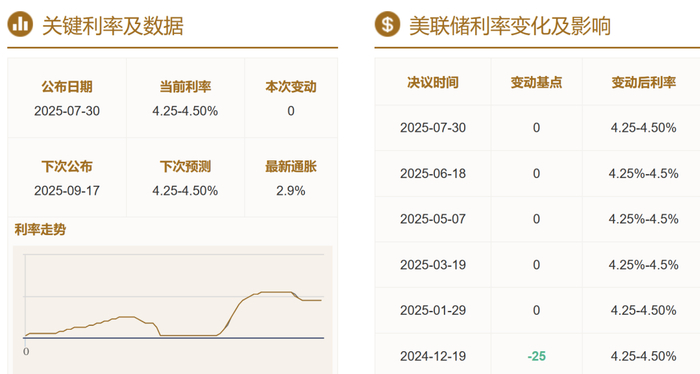The height and width of the screenshot is (374, 700).
Task: Click the dollar sign icon beside 美联储利率变化及影响
Action: (x=388, y=24)
